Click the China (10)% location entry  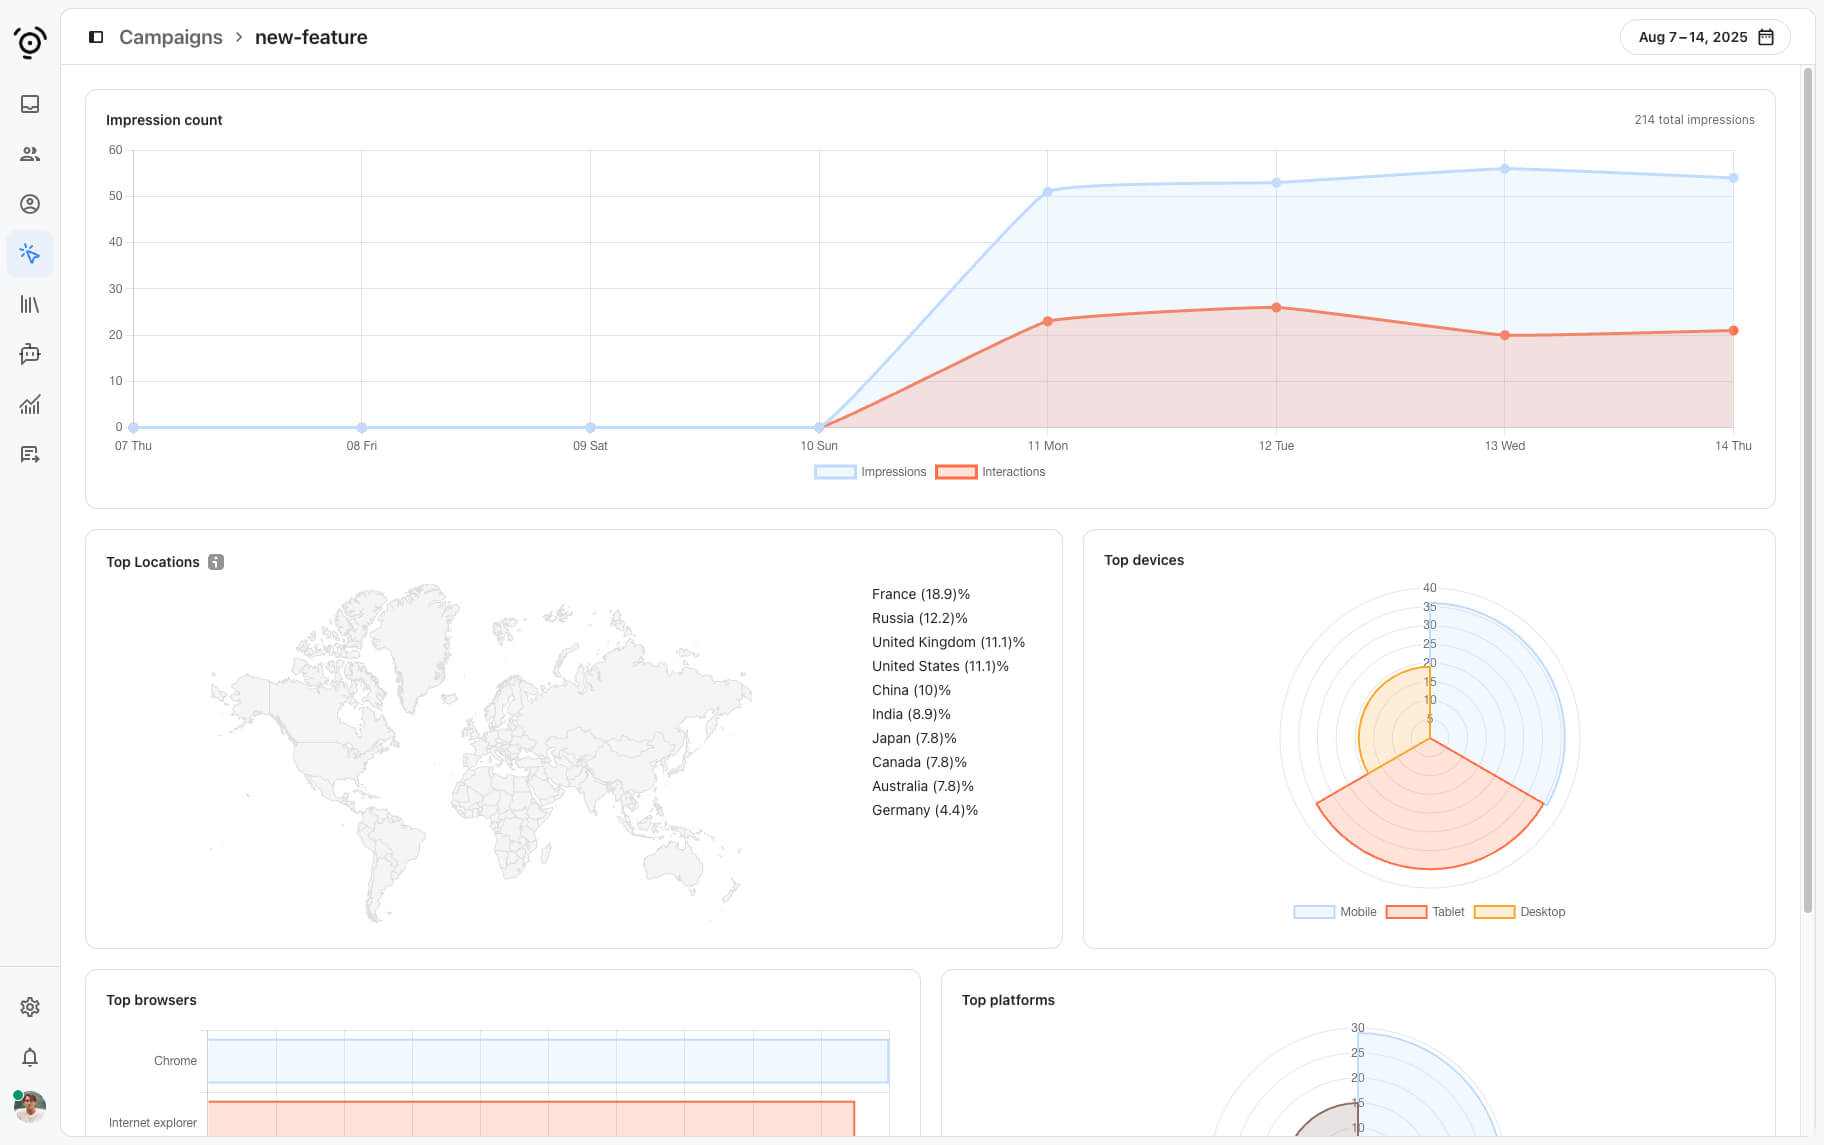coord(911,690)
